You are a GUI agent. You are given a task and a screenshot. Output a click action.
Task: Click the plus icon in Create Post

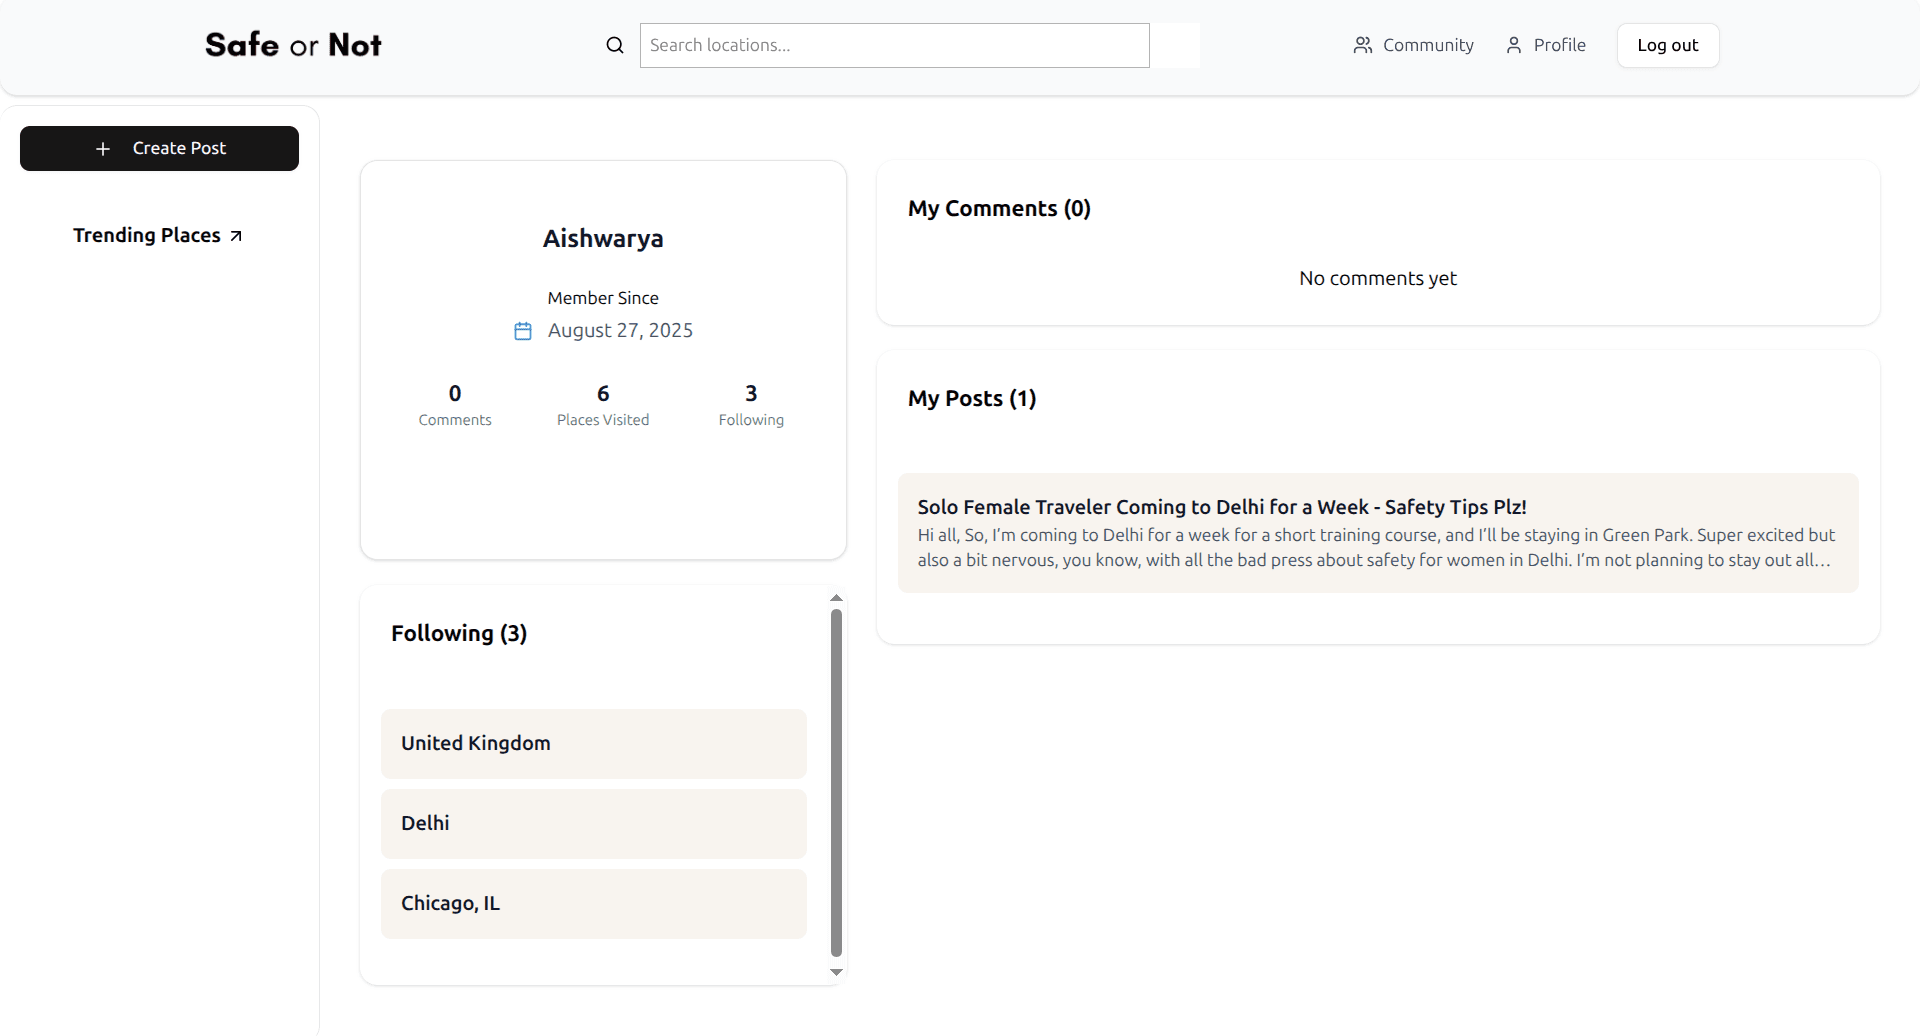click(103, 149)
